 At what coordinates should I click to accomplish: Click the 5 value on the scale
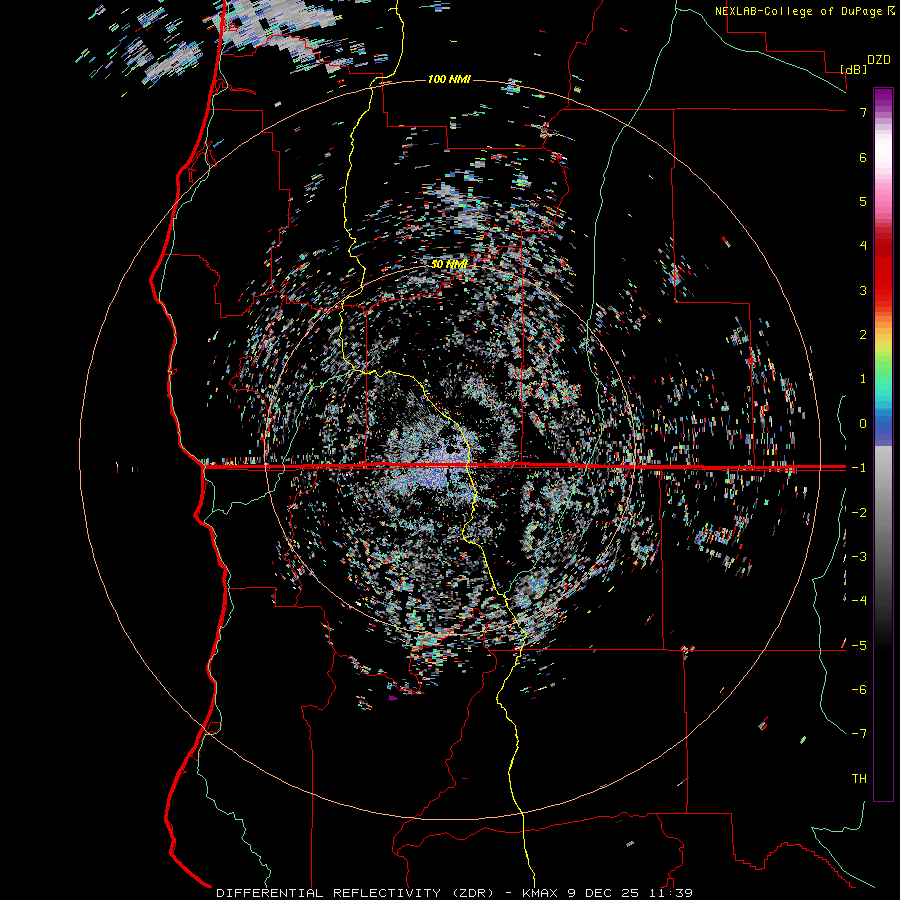[863, 201]
